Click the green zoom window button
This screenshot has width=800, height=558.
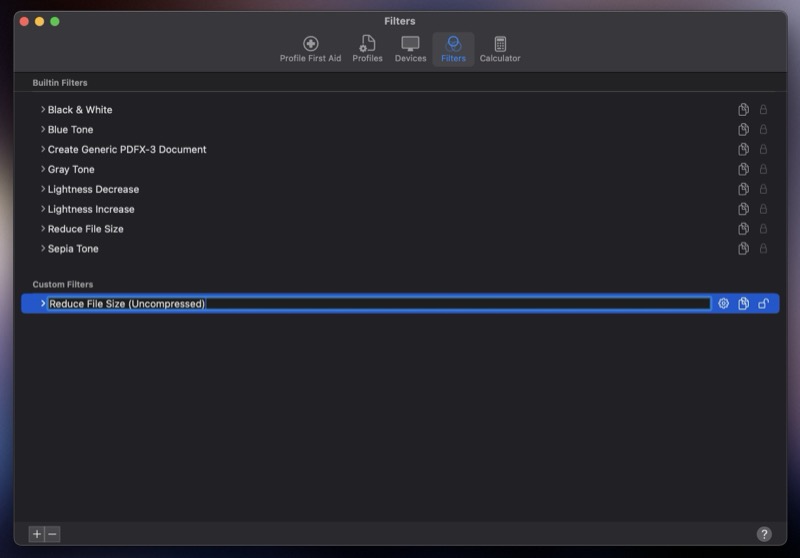[x=55, y=21]
